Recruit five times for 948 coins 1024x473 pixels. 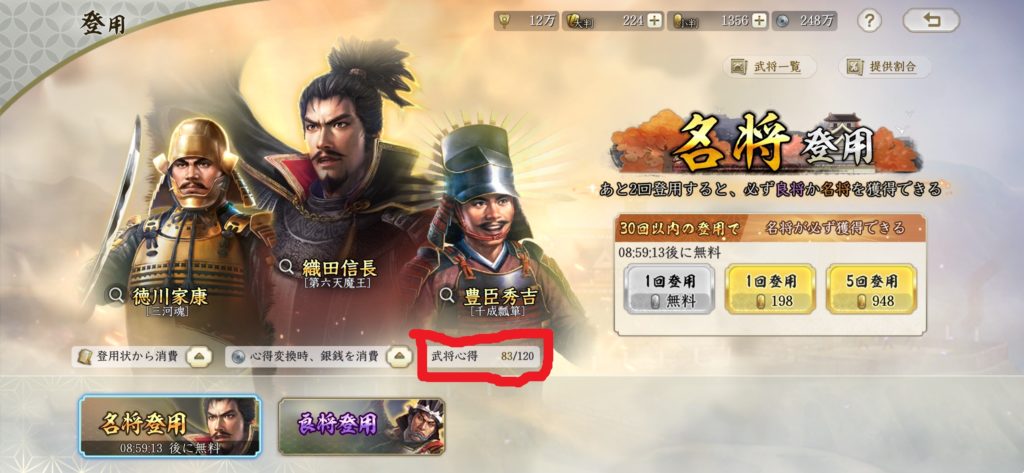point(871,289)
